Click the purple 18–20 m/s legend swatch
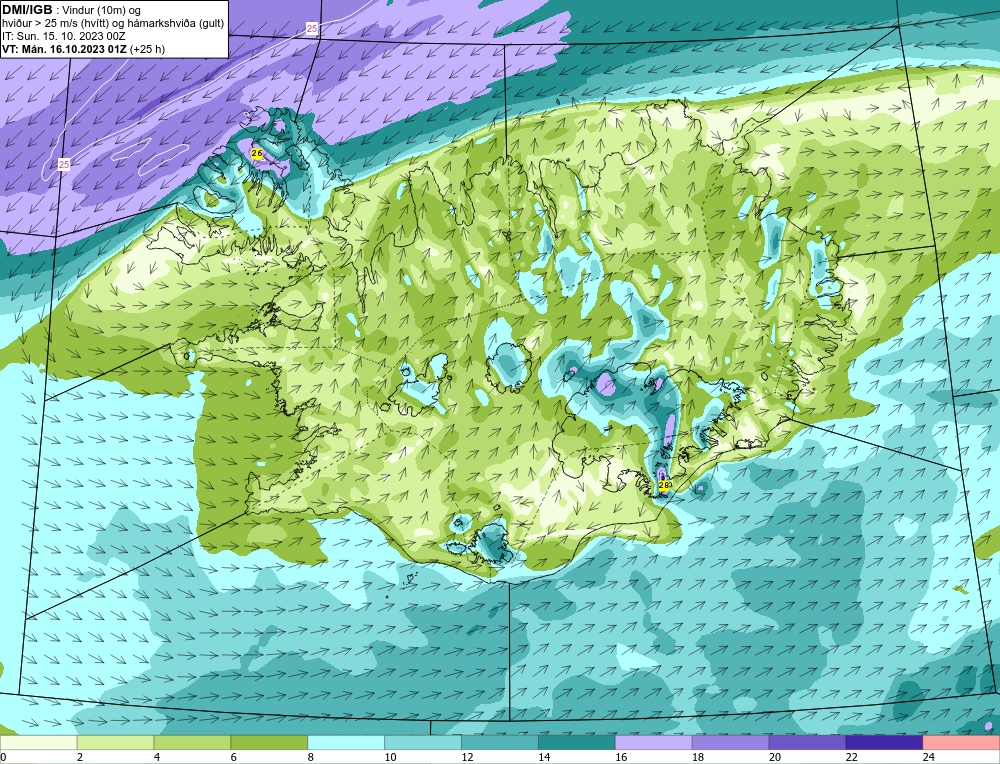This screenshot has width=1000, height=764. 730,743
